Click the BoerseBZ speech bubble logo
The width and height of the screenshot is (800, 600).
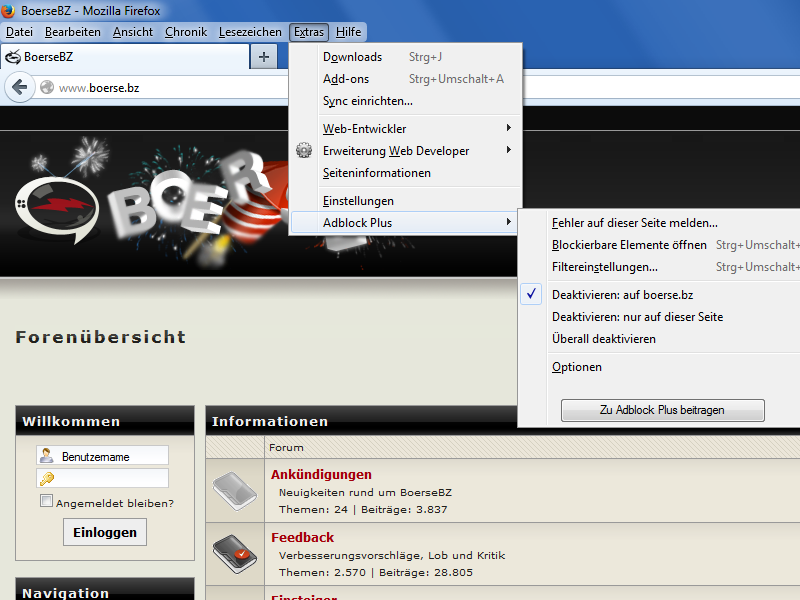coord(56,206)
